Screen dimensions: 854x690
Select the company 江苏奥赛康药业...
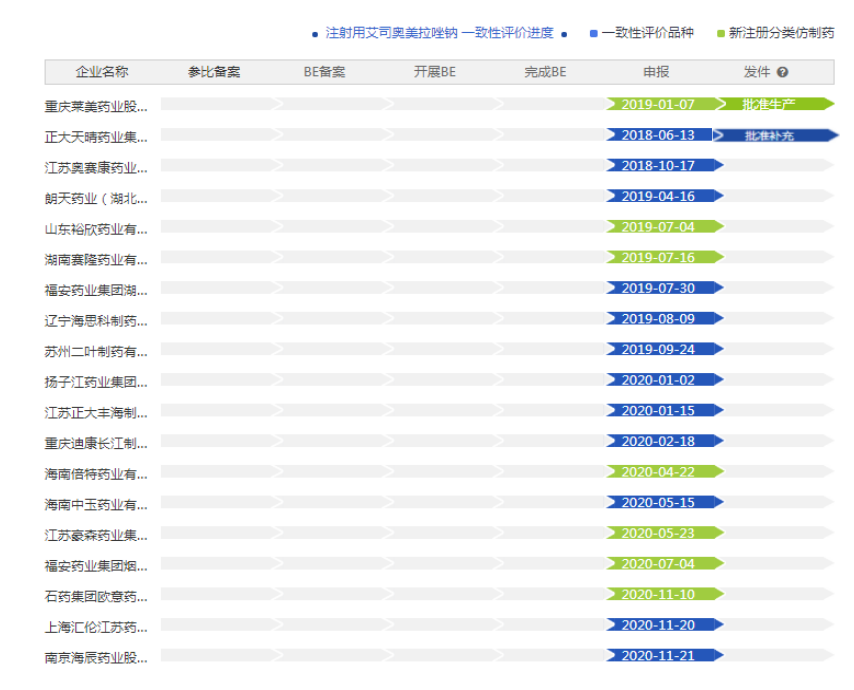[x=96, y=168]
